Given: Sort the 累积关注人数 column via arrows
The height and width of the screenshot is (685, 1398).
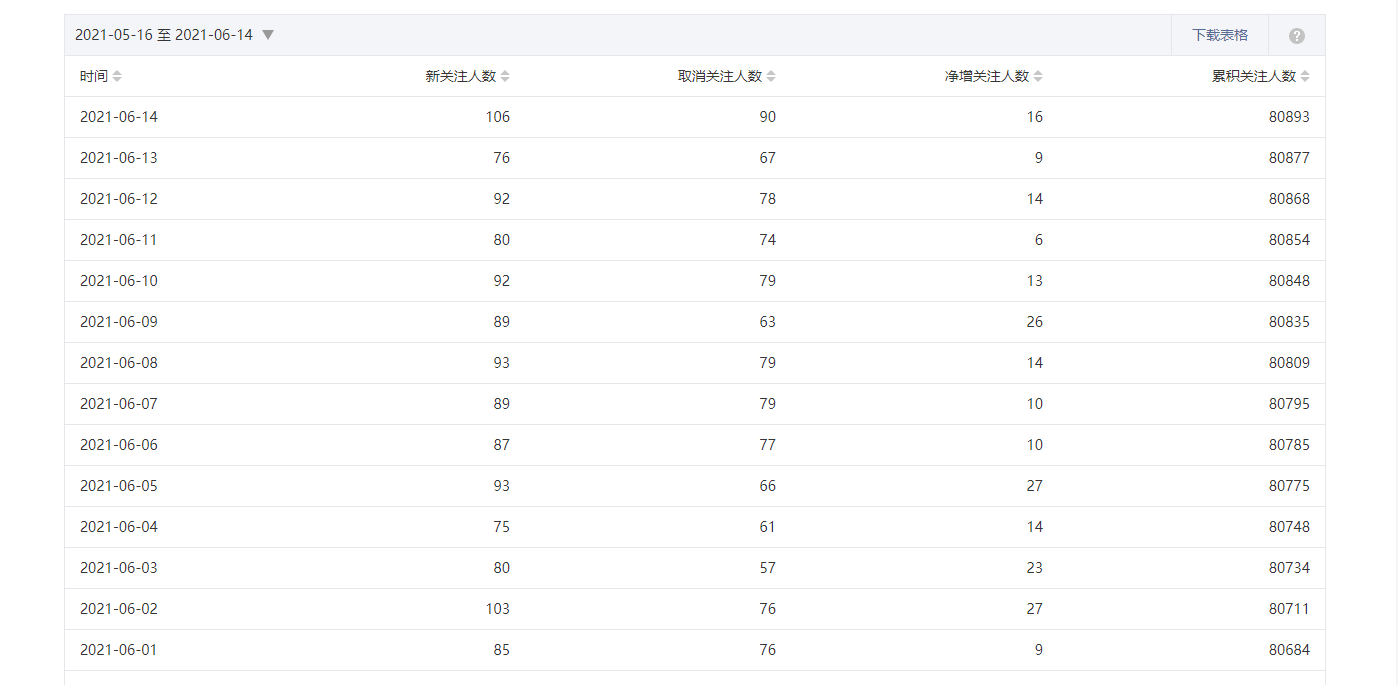Looking at the screenshot, I should pyautogui.click(x=1305, y=77).
